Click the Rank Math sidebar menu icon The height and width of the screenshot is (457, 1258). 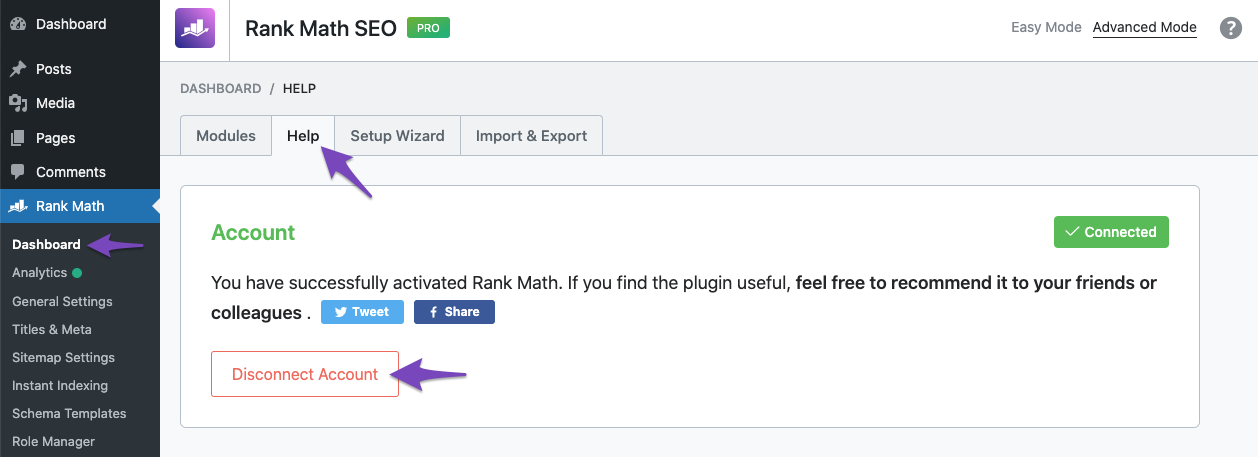tap(17, 206)
